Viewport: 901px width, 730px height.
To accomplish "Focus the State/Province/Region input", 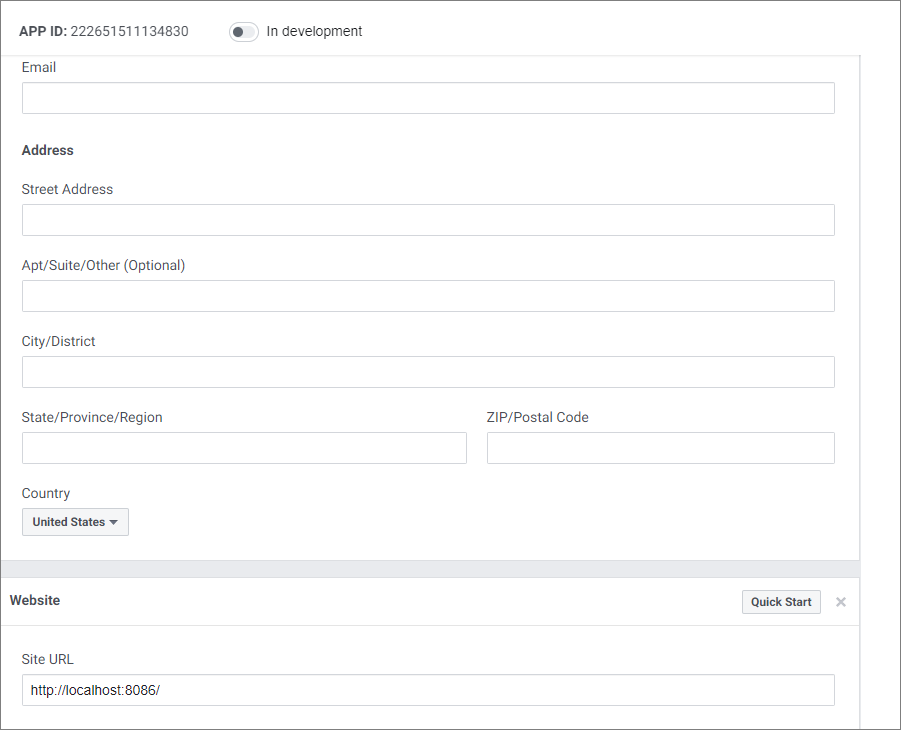I will click(244, 448).
